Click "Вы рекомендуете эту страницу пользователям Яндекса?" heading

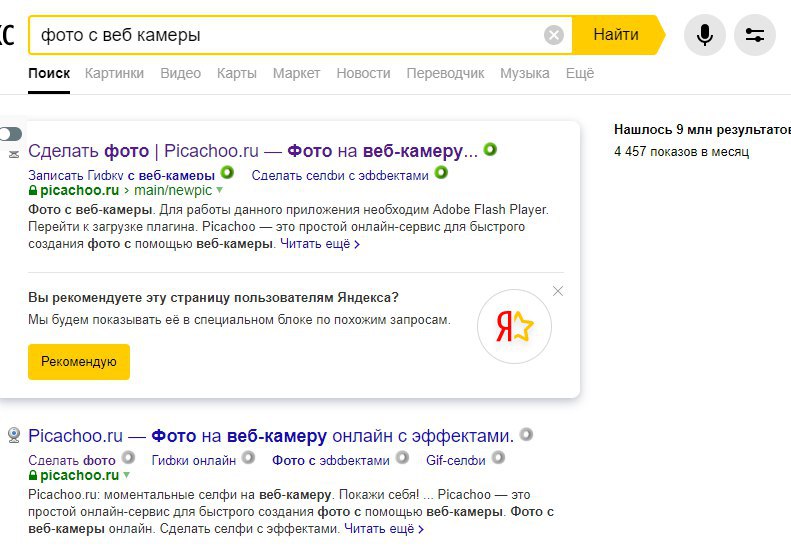click(213, 298)
